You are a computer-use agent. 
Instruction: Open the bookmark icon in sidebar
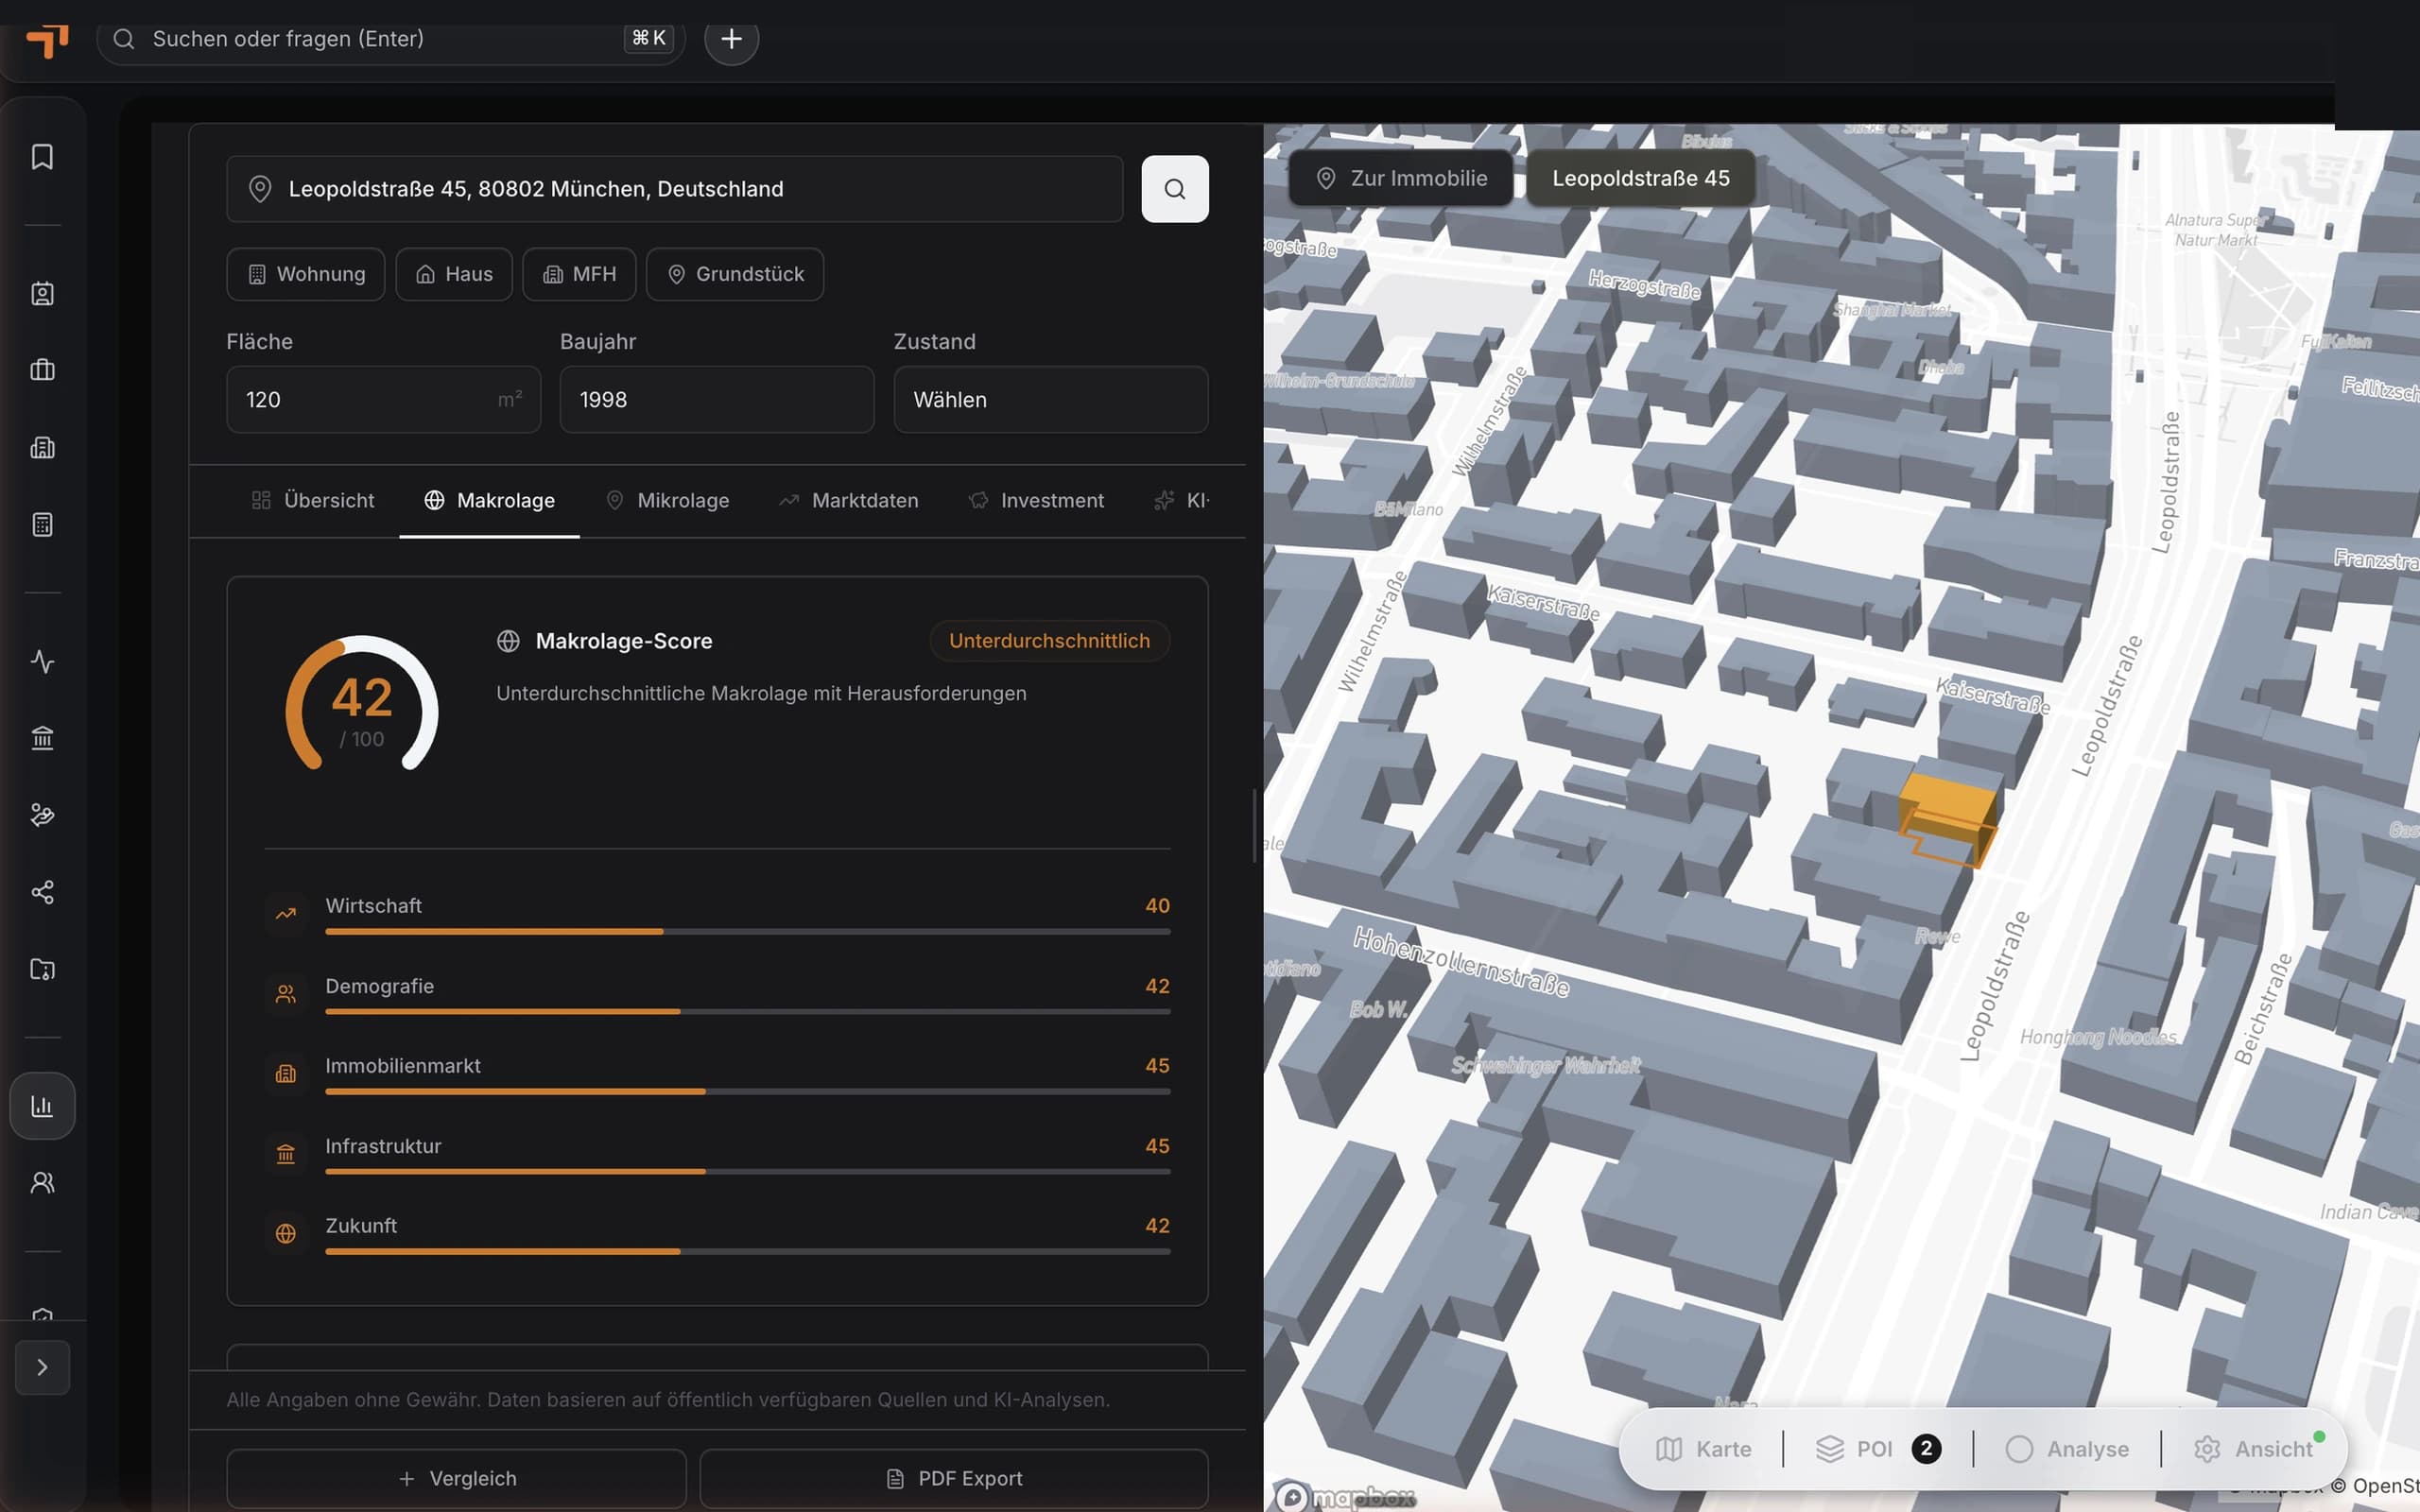click(x=42, y=157)
